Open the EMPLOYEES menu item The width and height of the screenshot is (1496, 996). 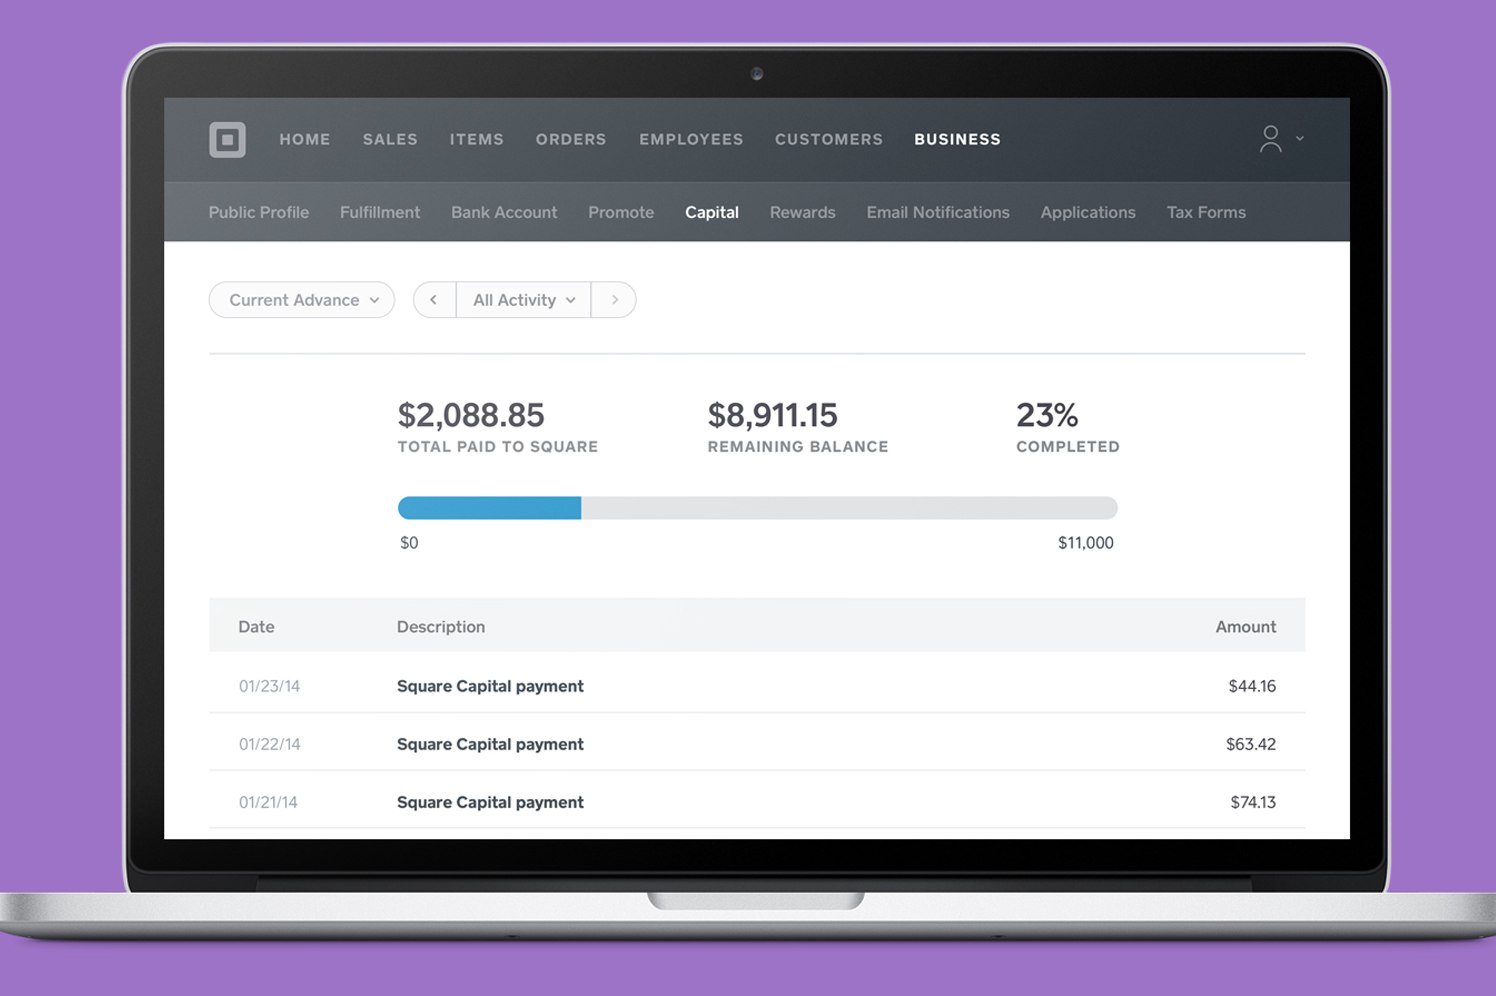pyautogui.click(x=691, y=139)
